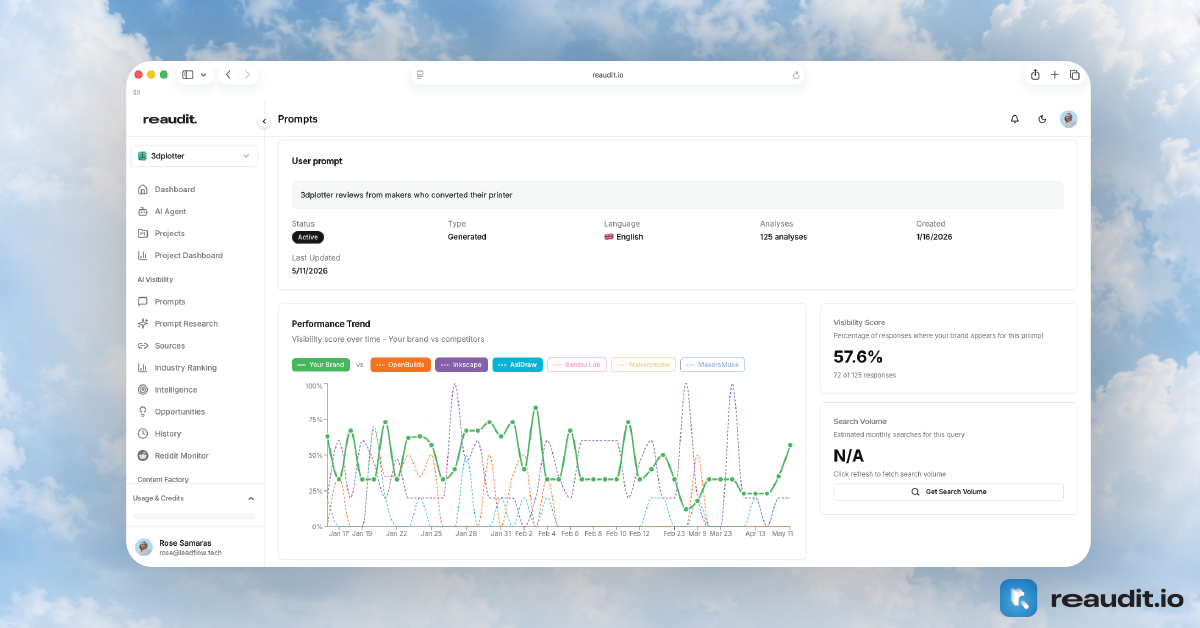Show the tab overview icon

[1075, 75]
